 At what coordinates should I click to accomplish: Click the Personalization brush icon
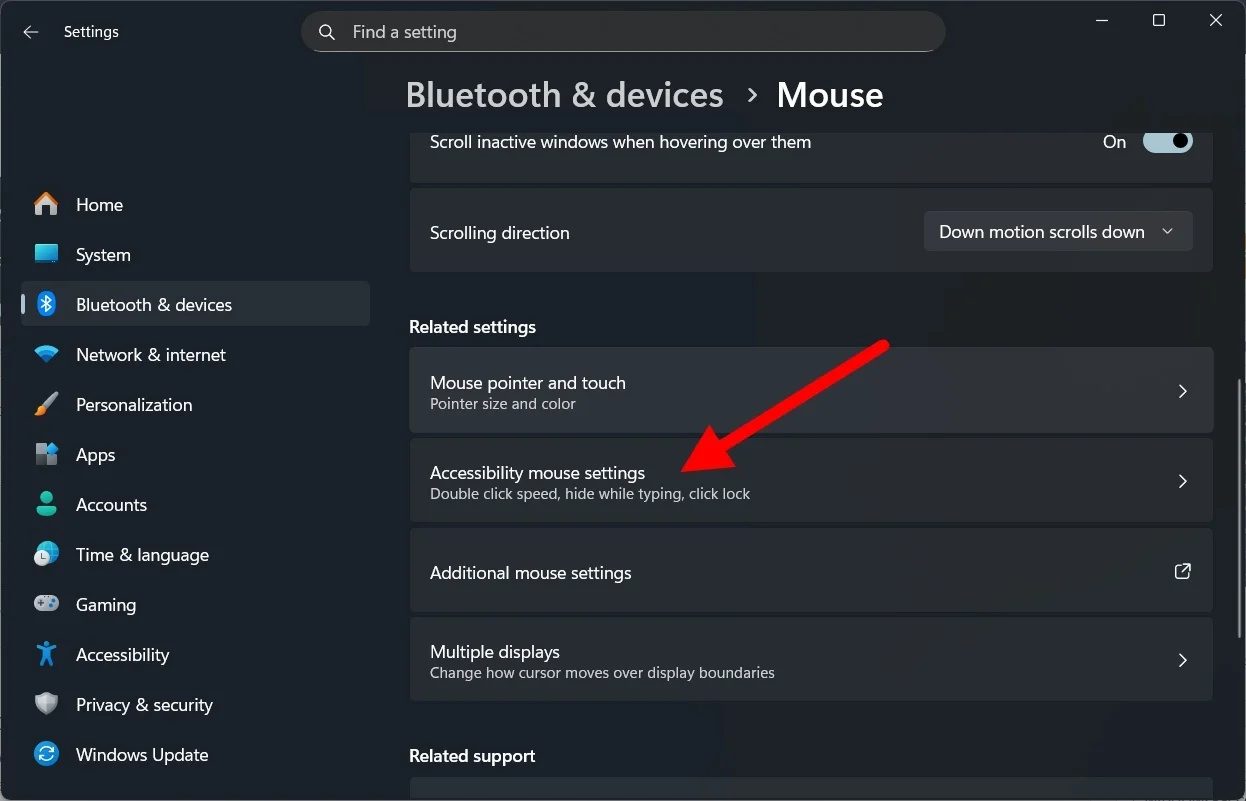[46, 404]
